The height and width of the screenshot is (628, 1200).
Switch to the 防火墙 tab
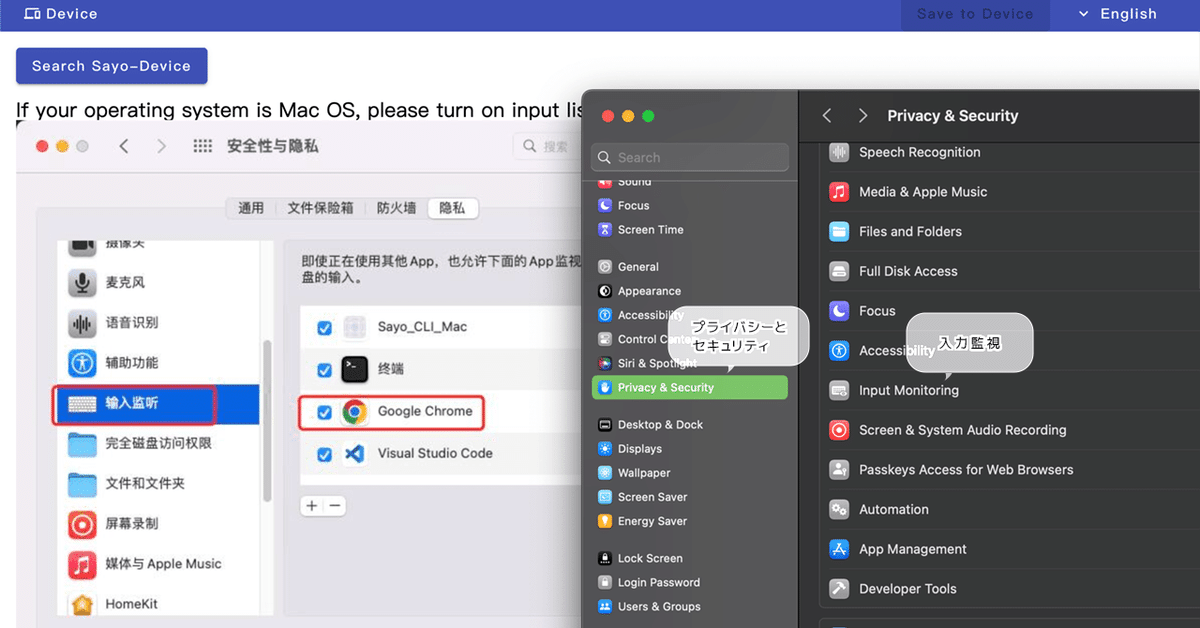click(x=396, y=208)
